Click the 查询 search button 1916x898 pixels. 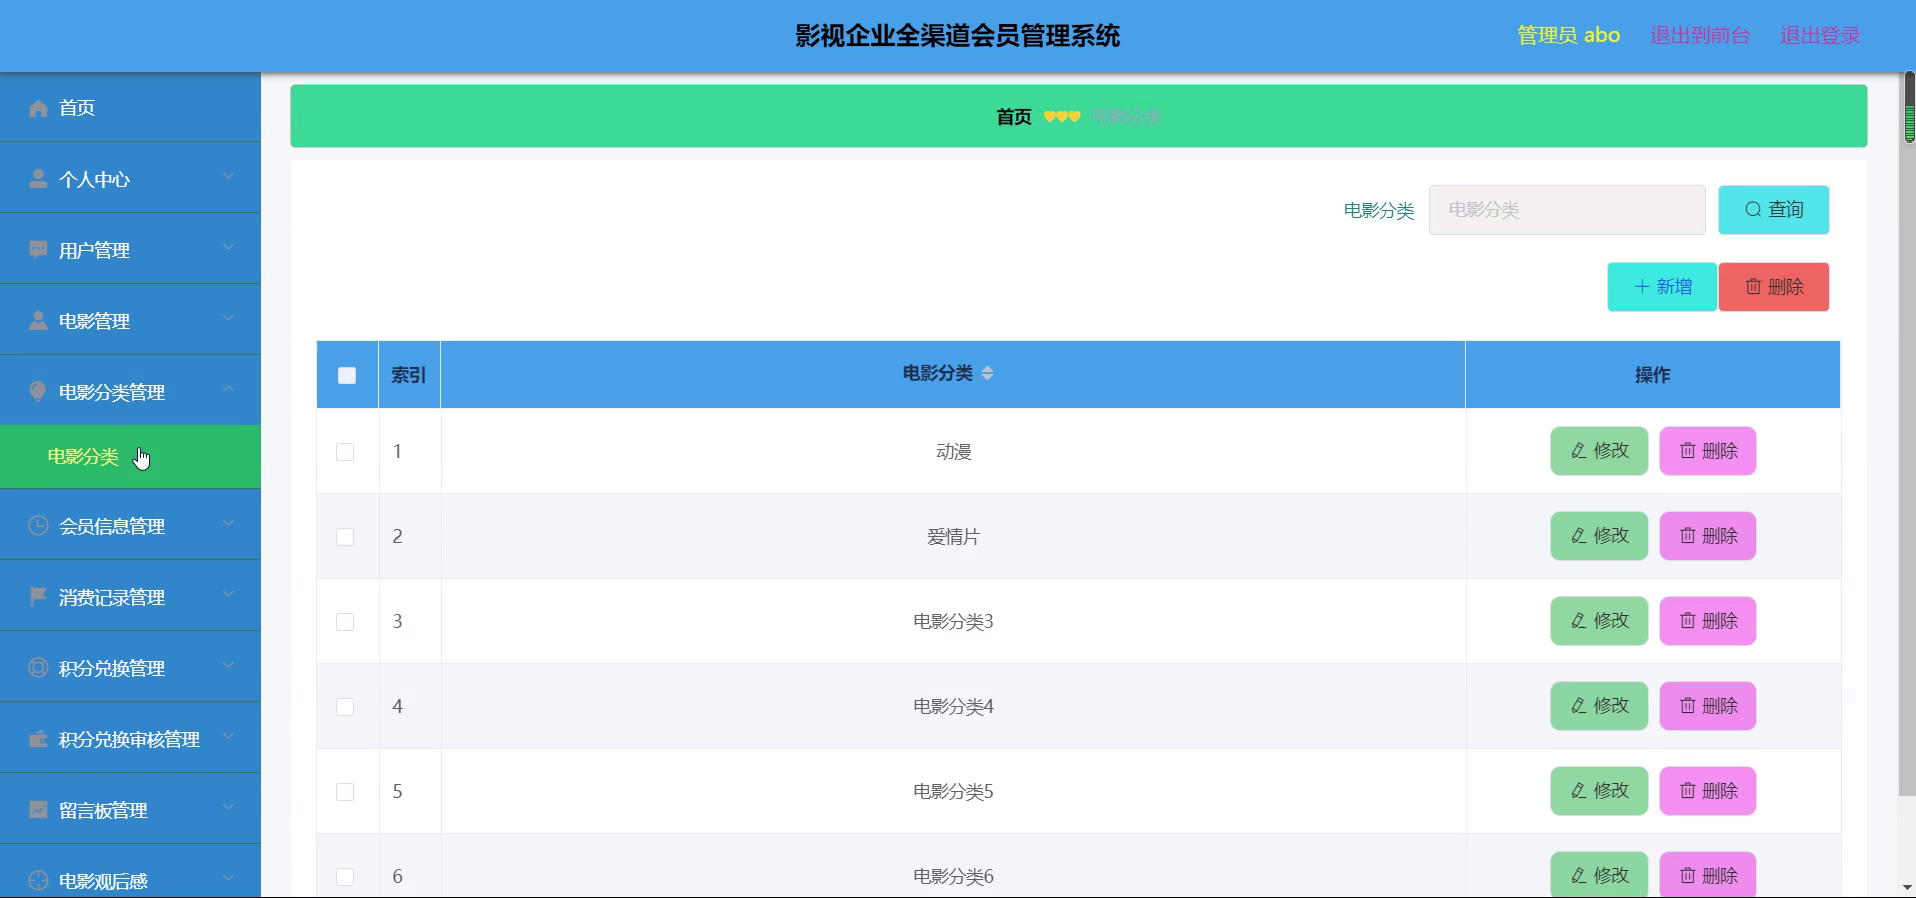pyautogui.click(x=1774, y=210)
